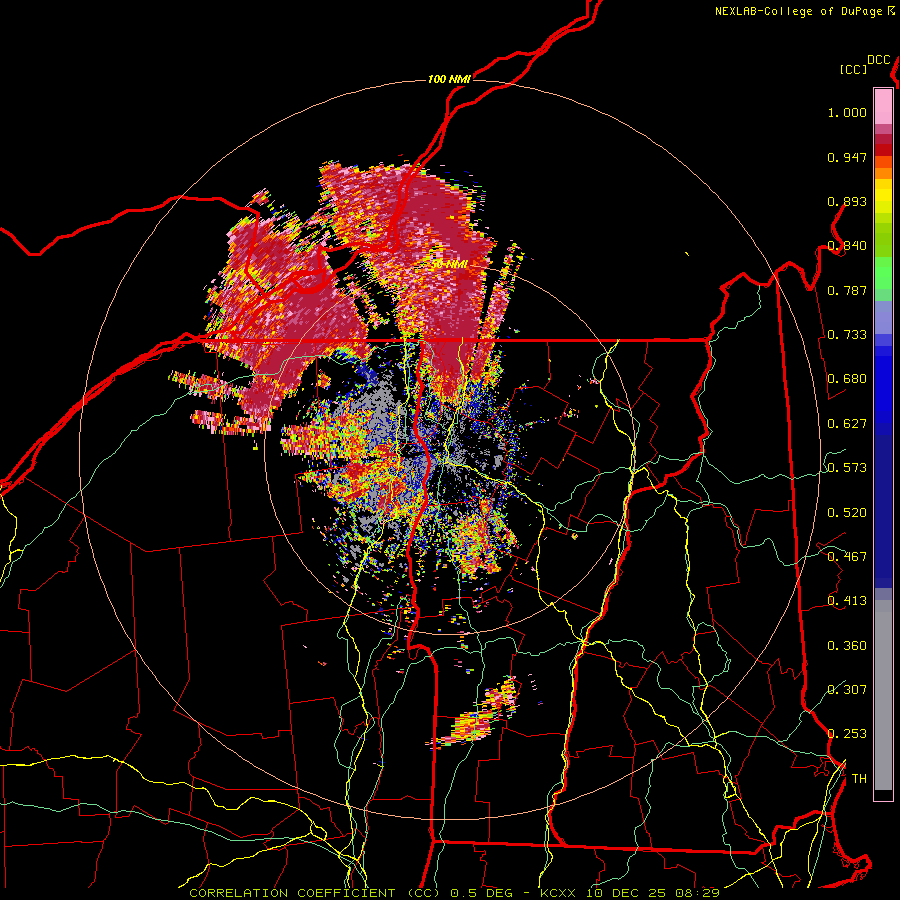Click the light pink swatch atop color bar
The width and height of the screenshot is (900, 900).
[883, 106]
